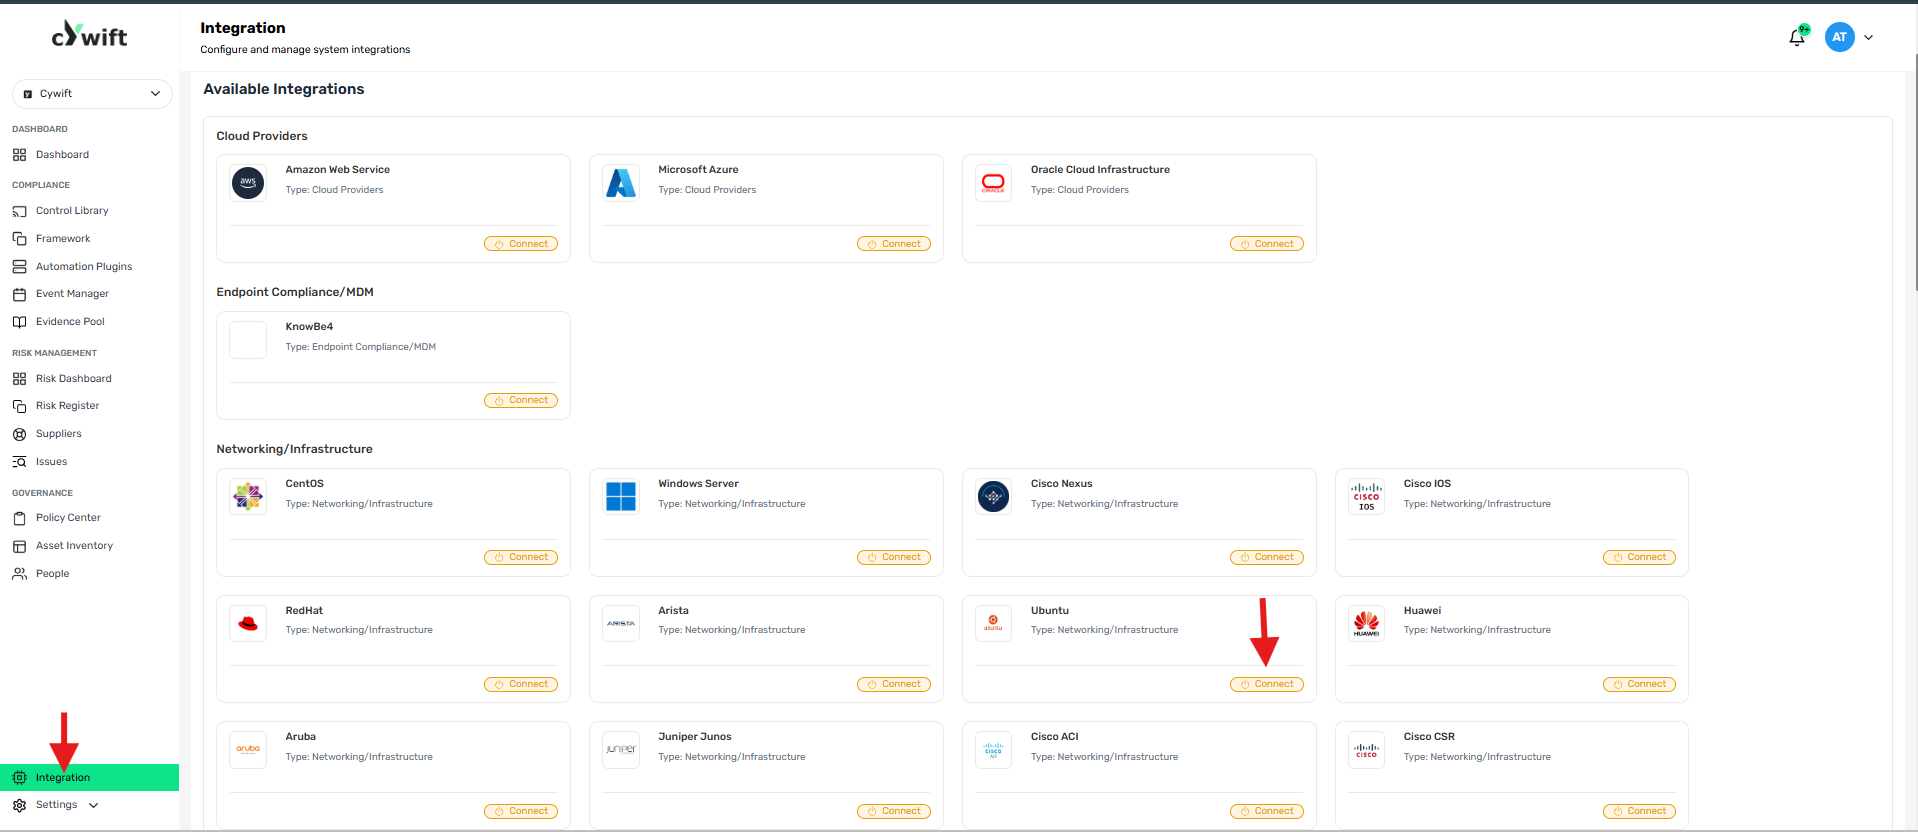Image resolution: width=1918 pixels, height=832 pixels.
Task: Open Dashboard from the sidebar
Action: (x=62, y=155)
